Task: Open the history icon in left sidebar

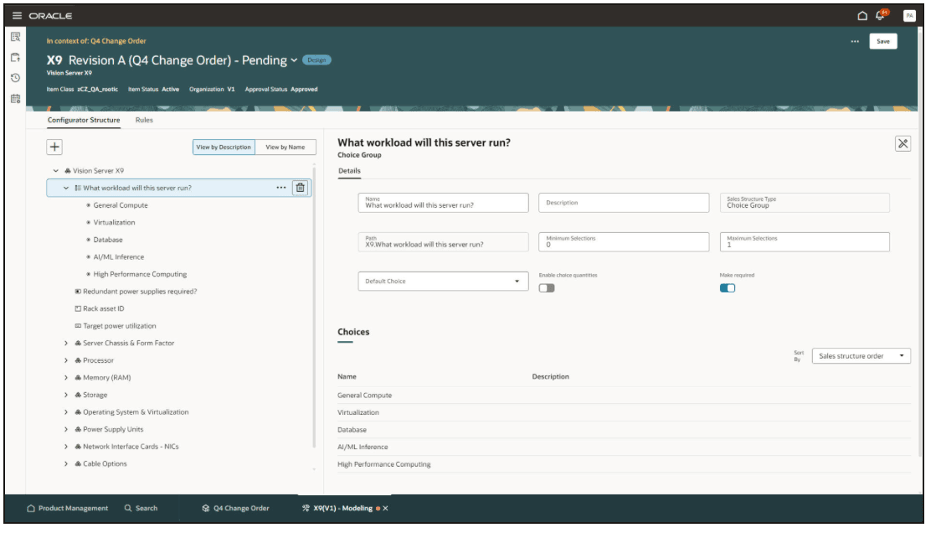Action: [x=16, y=78]
